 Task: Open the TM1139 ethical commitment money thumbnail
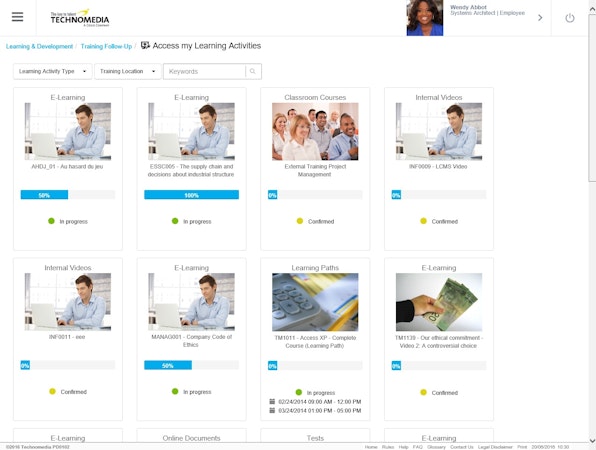[439, 302]
